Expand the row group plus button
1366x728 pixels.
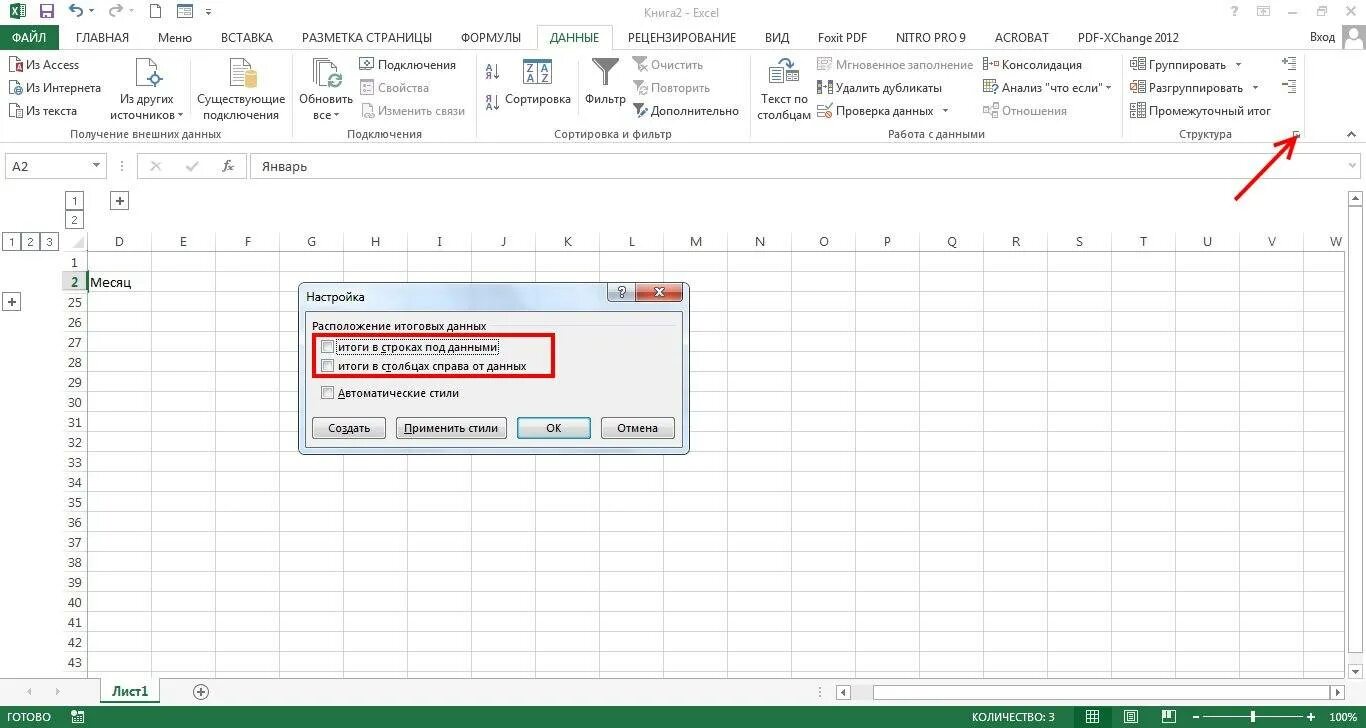(x=12, y=301)
